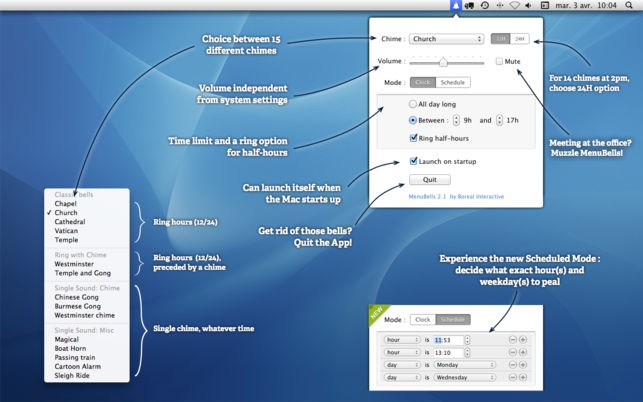Click the Volume slider knob
Image resolution: width=643 pixels, height=402 pixels.
(x=443, y=62)
